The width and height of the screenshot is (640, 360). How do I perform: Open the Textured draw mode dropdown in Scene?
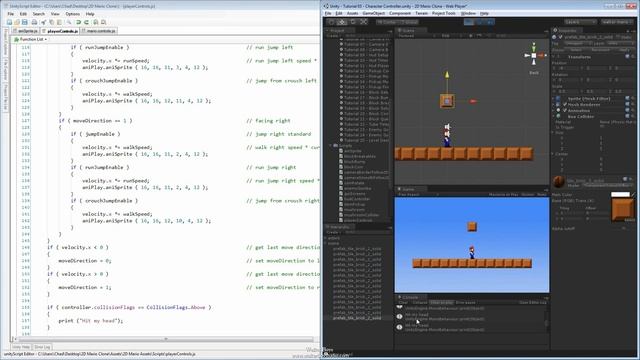[x=416, y=36]
